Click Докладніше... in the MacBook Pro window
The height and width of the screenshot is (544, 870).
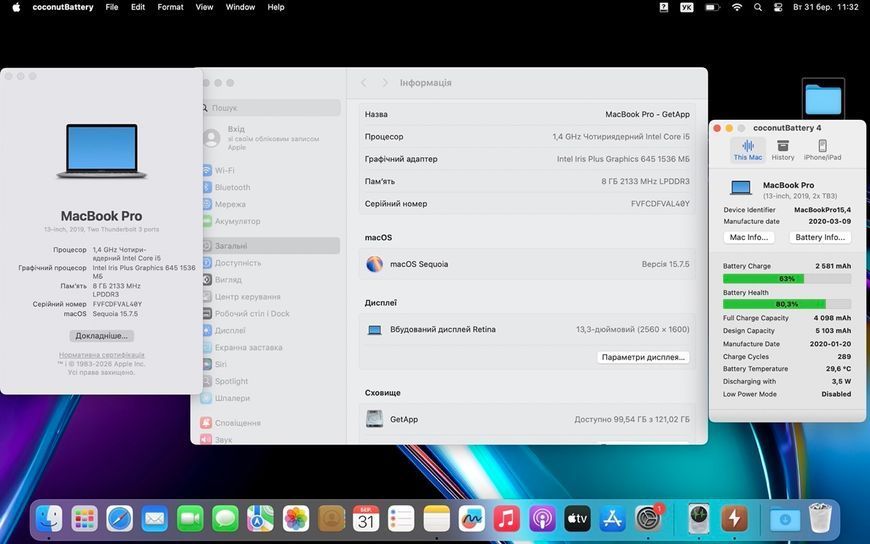pyautogui.click(x=102, y=336)
